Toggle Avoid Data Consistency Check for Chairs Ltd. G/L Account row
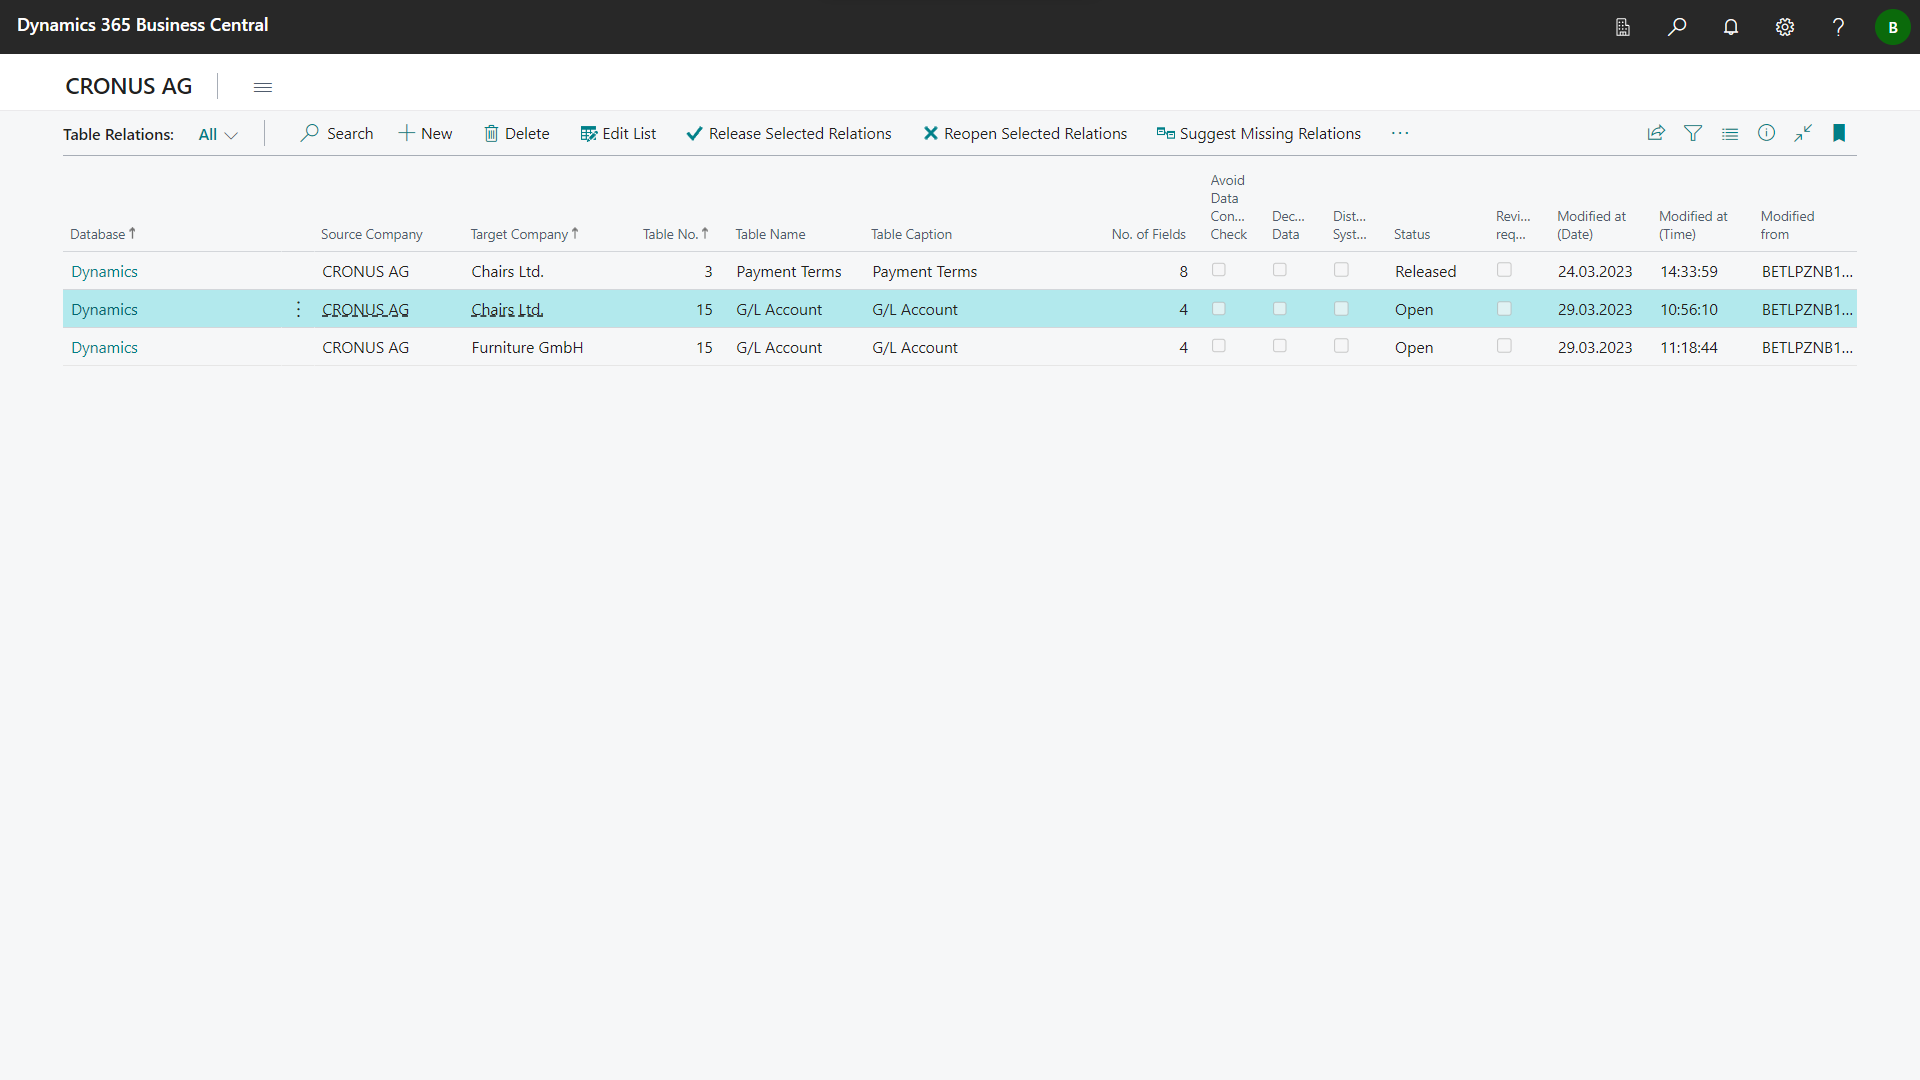Viewport: 1920px width, 1080px height. click(x=1219, y=309)
